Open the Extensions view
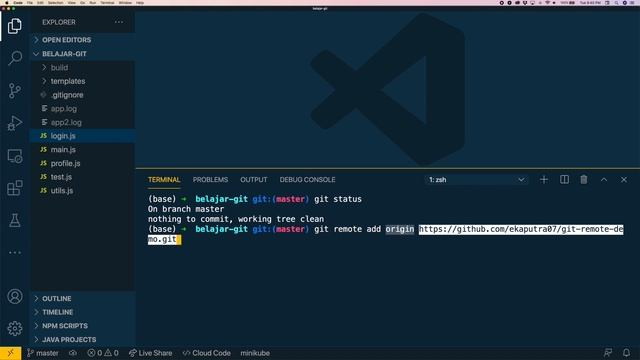The height and width of the screenshot is (360, 640). [15, 188]
